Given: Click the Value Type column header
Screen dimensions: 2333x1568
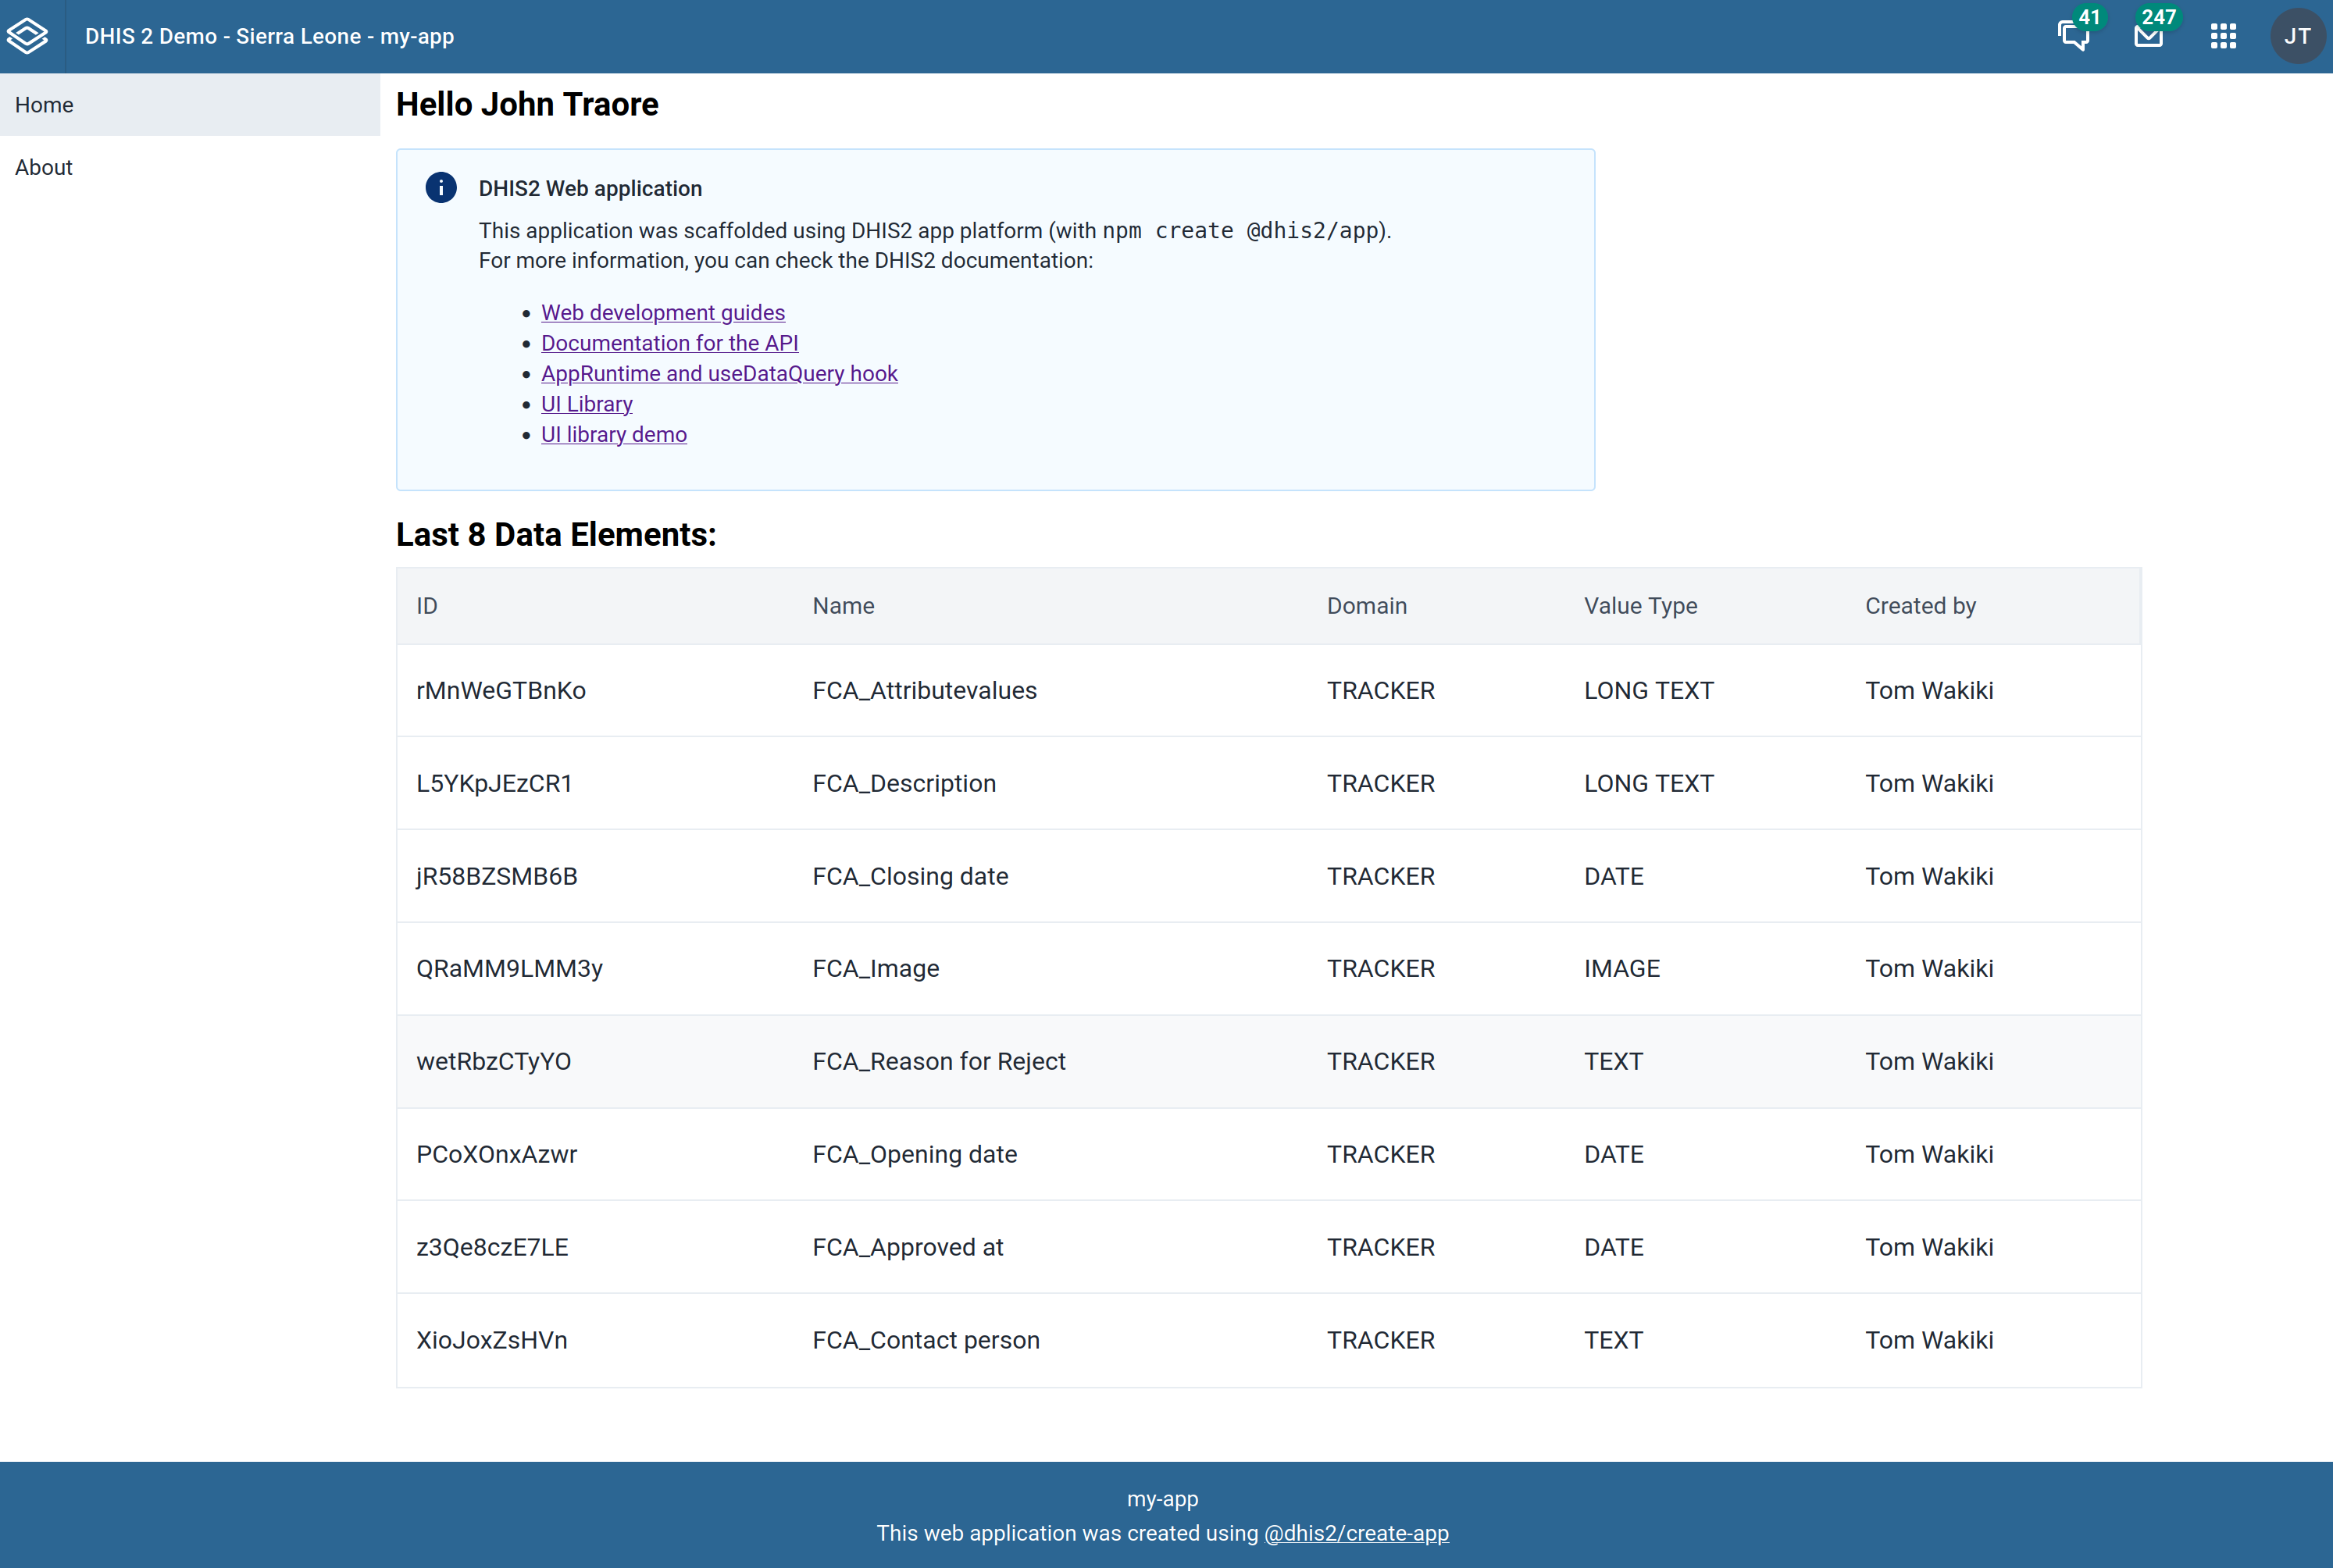Looking at the screenshot, I should click(x=1640, y=606).
